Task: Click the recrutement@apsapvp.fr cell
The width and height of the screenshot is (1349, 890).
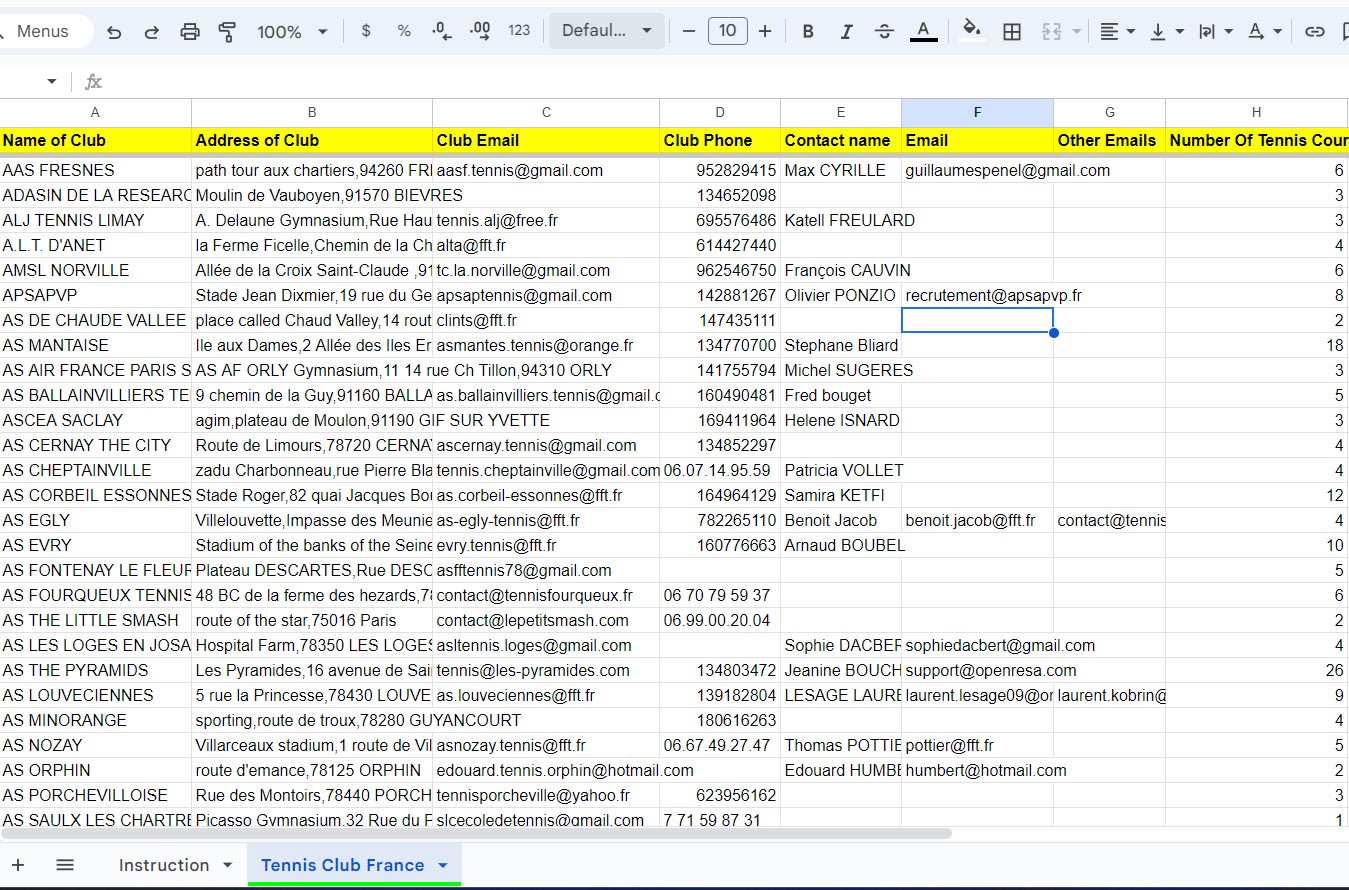Action: [977, 295]
